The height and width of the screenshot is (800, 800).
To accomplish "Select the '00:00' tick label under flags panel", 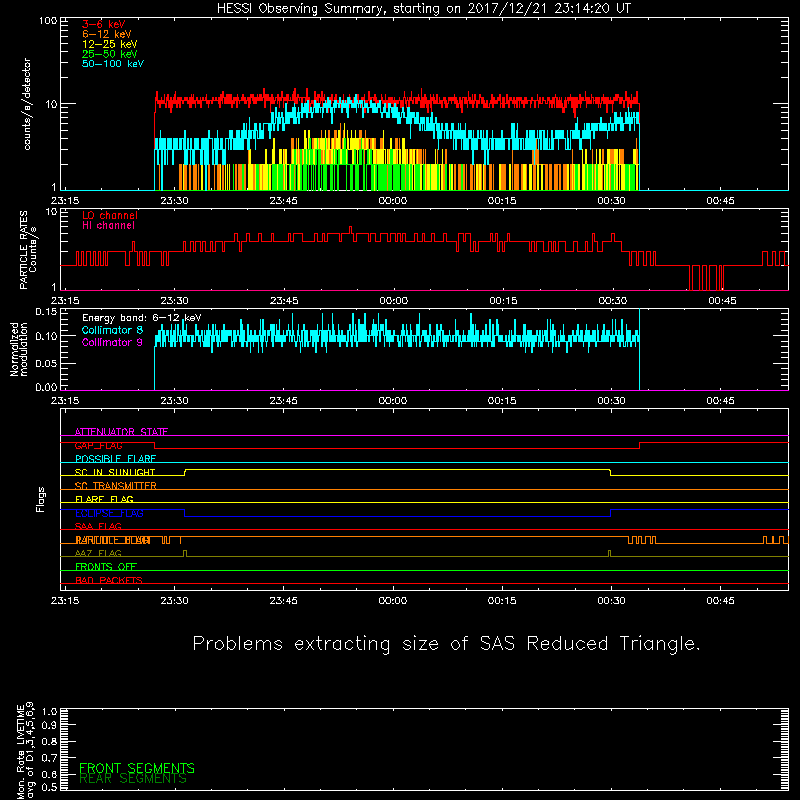I will point(393,601).
